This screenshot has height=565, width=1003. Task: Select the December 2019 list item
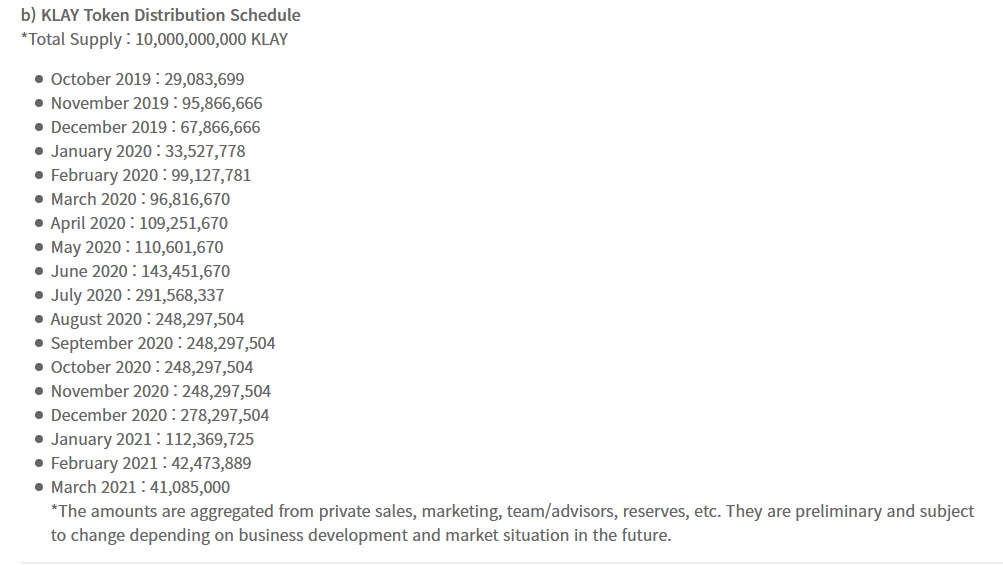click(x=155, y=127)
